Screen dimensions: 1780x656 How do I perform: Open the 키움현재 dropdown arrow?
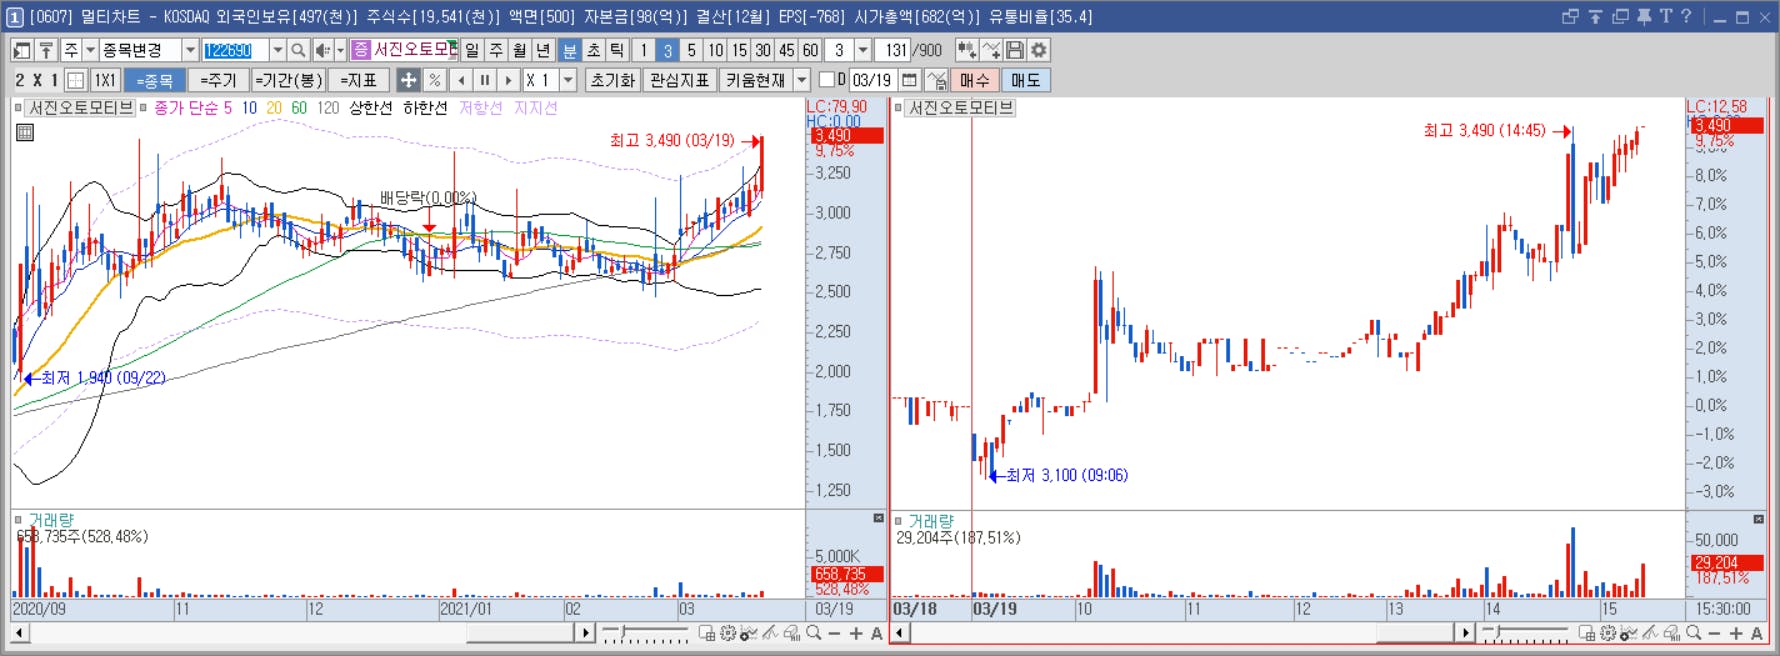click(x=801, y=80)
